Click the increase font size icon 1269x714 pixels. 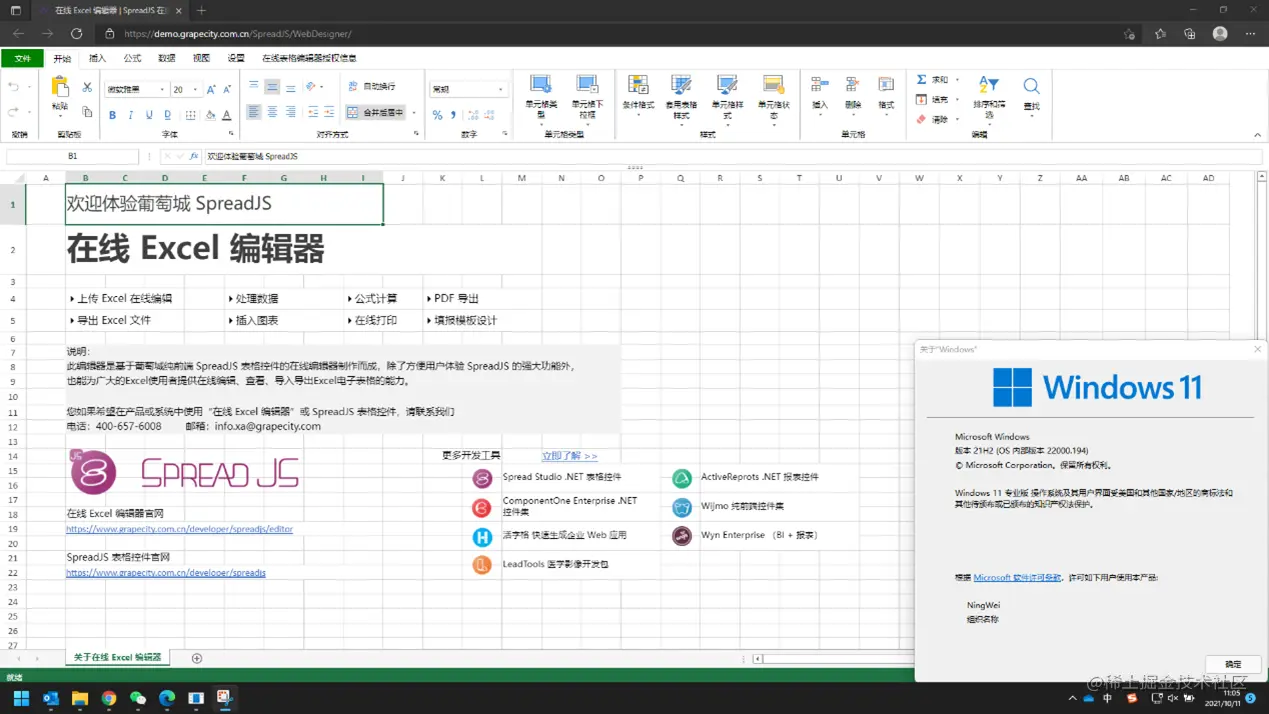[210, 89]
